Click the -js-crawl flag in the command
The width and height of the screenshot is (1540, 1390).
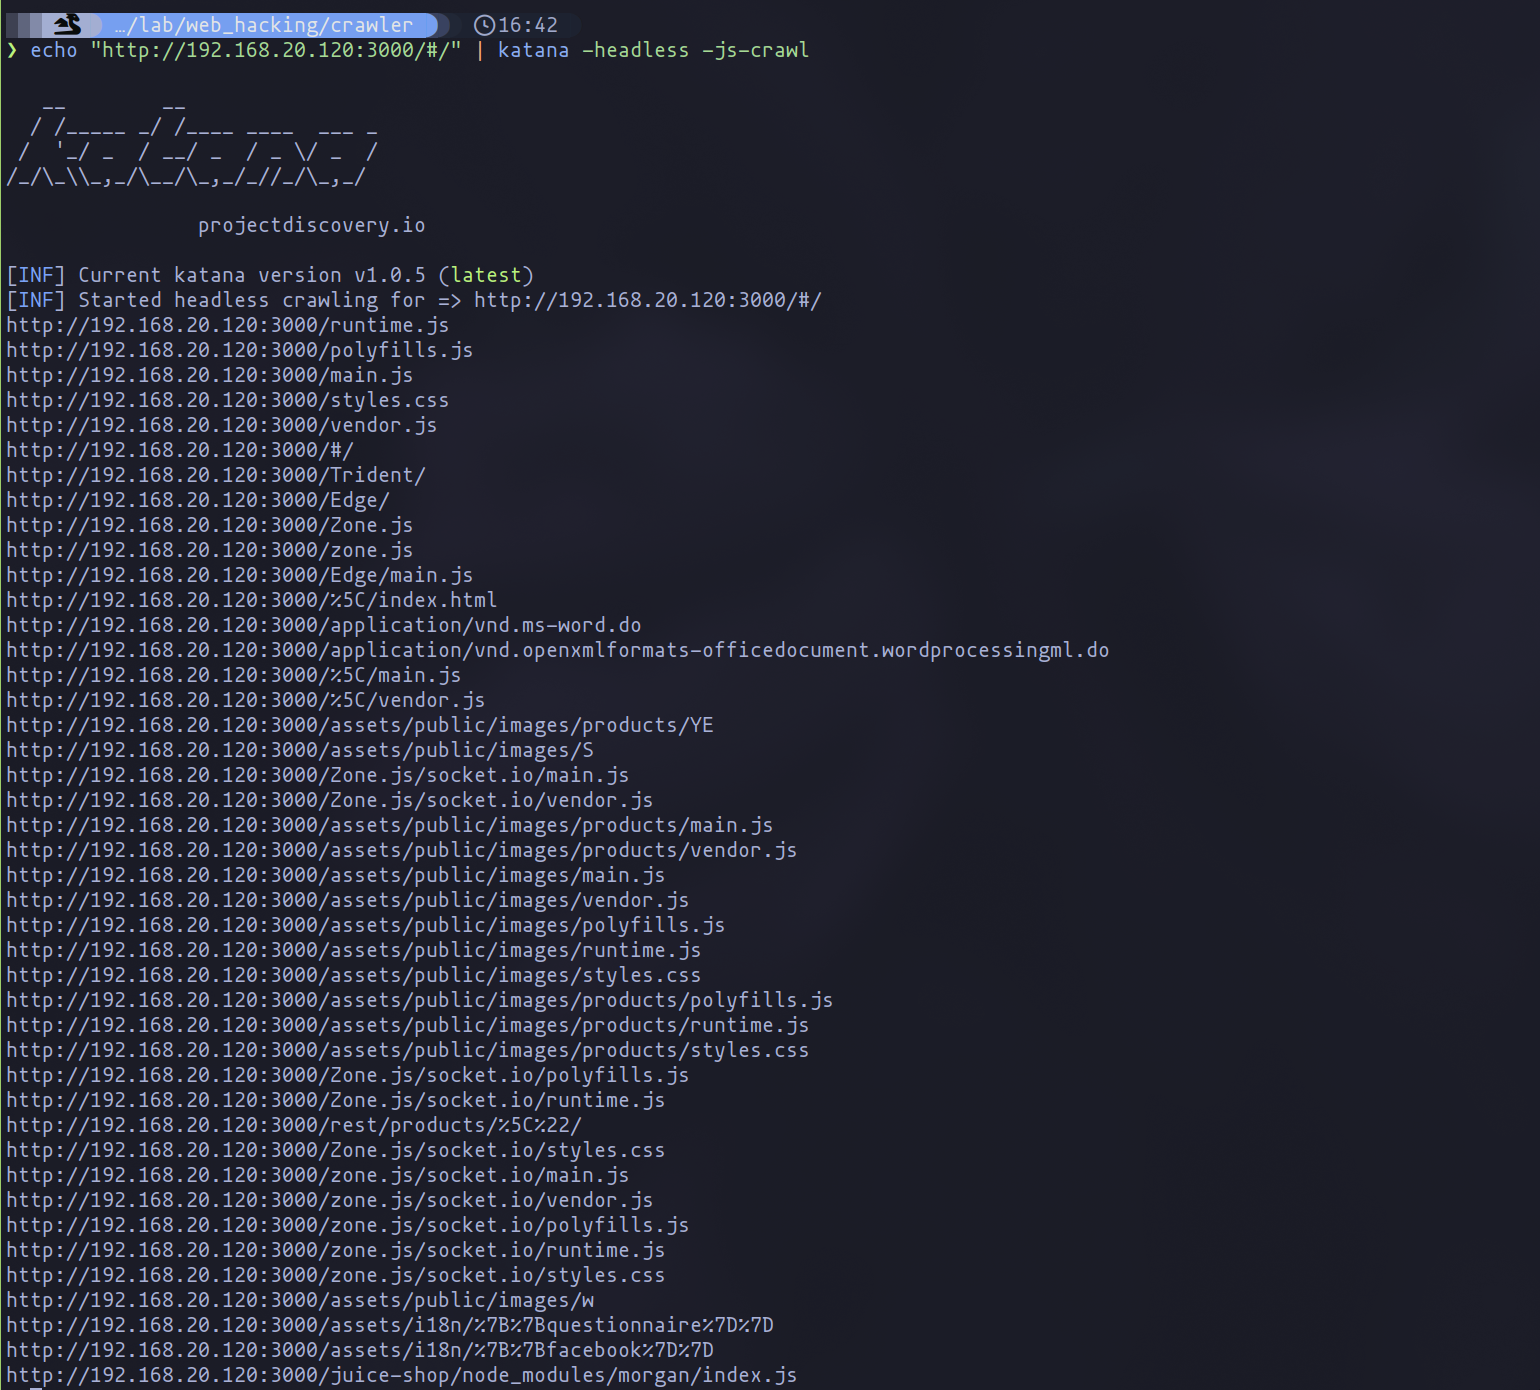pos(755,50)
